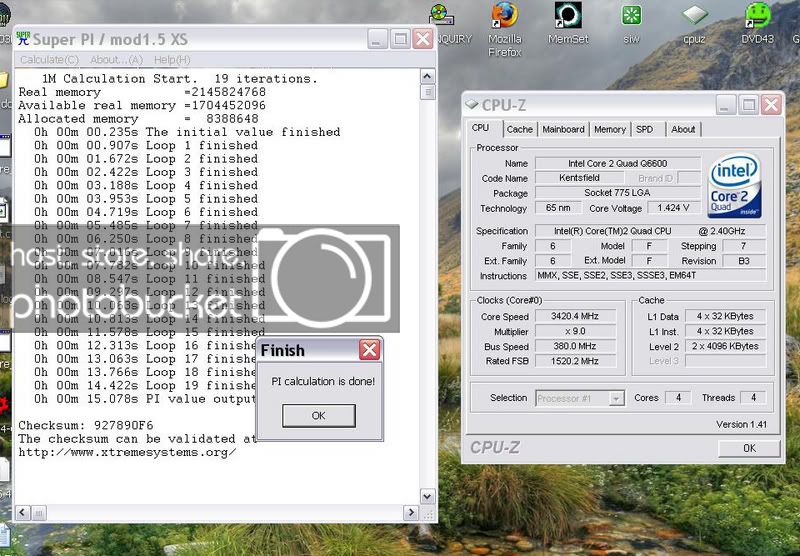Click the Instructions field listing MMX, SSE

click(651, 275)
